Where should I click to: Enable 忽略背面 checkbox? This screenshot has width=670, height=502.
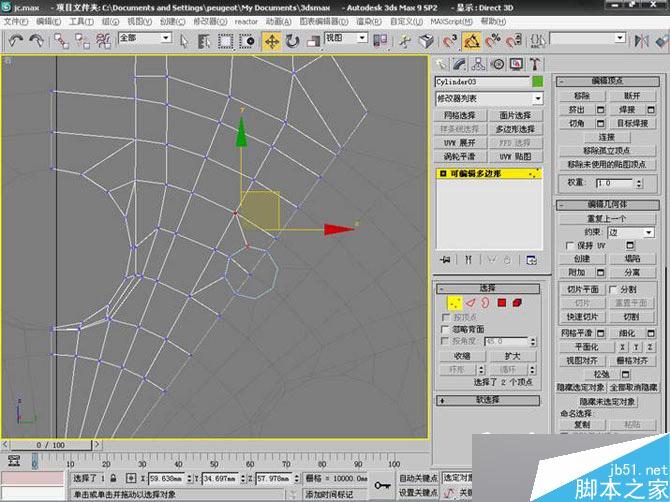(446, 329)
